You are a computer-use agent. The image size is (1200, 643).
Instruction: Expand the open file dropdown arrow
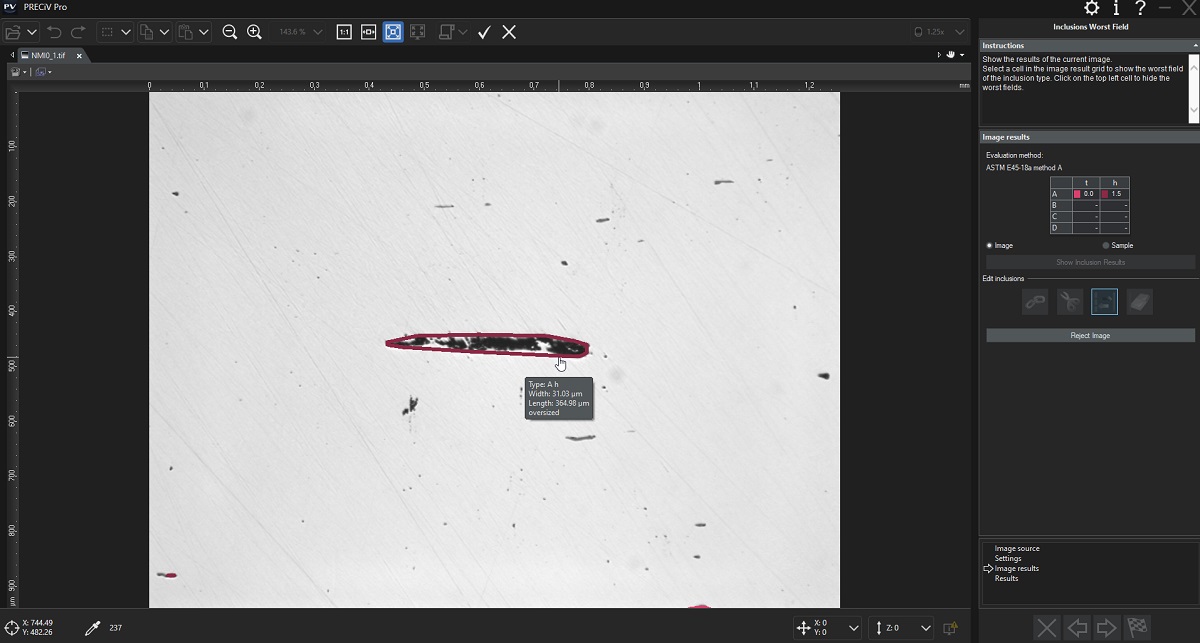point(34,32)
